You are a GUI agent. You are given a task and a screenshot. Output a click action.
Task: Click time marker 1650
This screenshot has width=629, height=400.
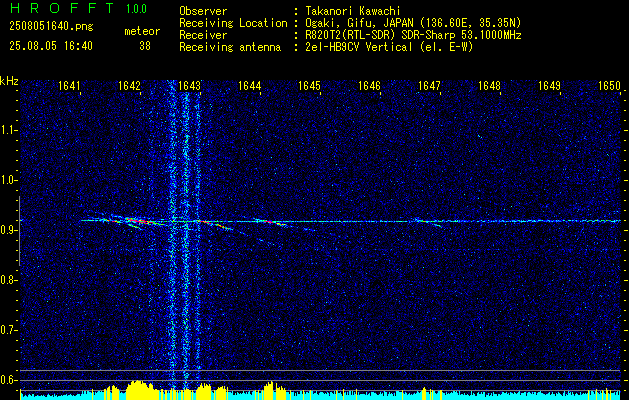point(609,86)
